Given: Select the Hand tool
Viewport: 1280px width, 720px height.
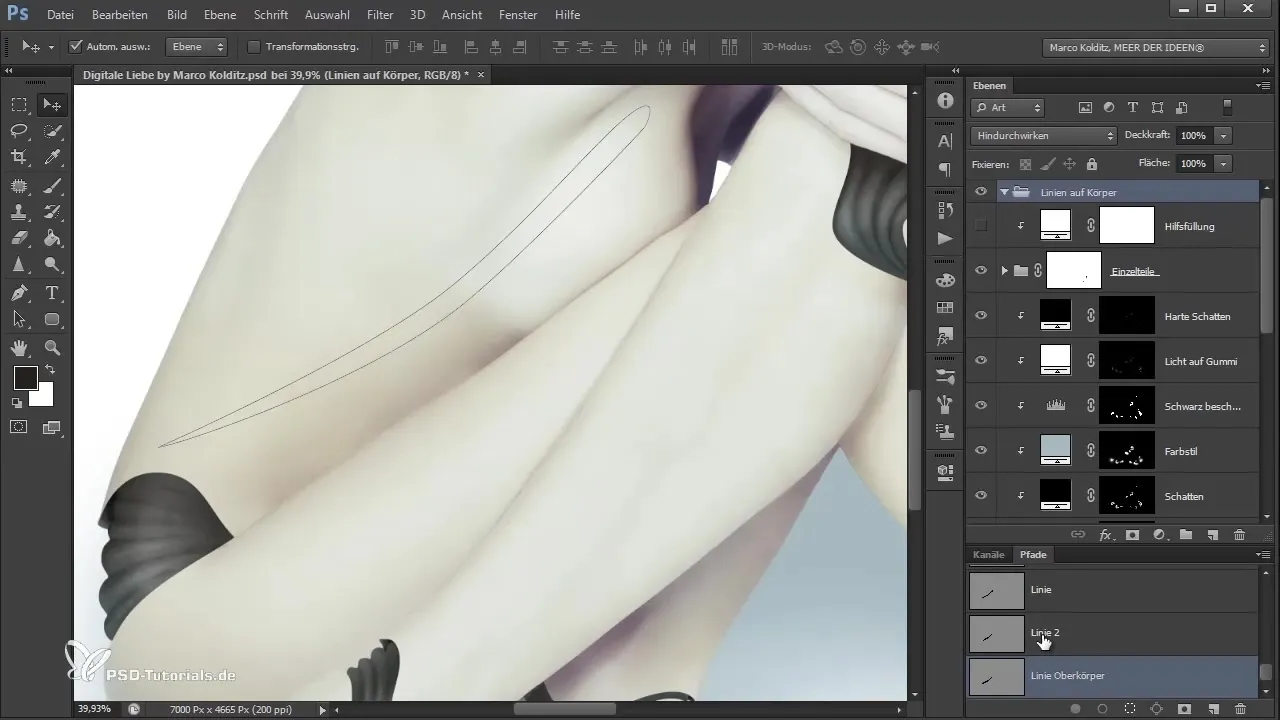Looking at the screenshot, I should 19,348.
